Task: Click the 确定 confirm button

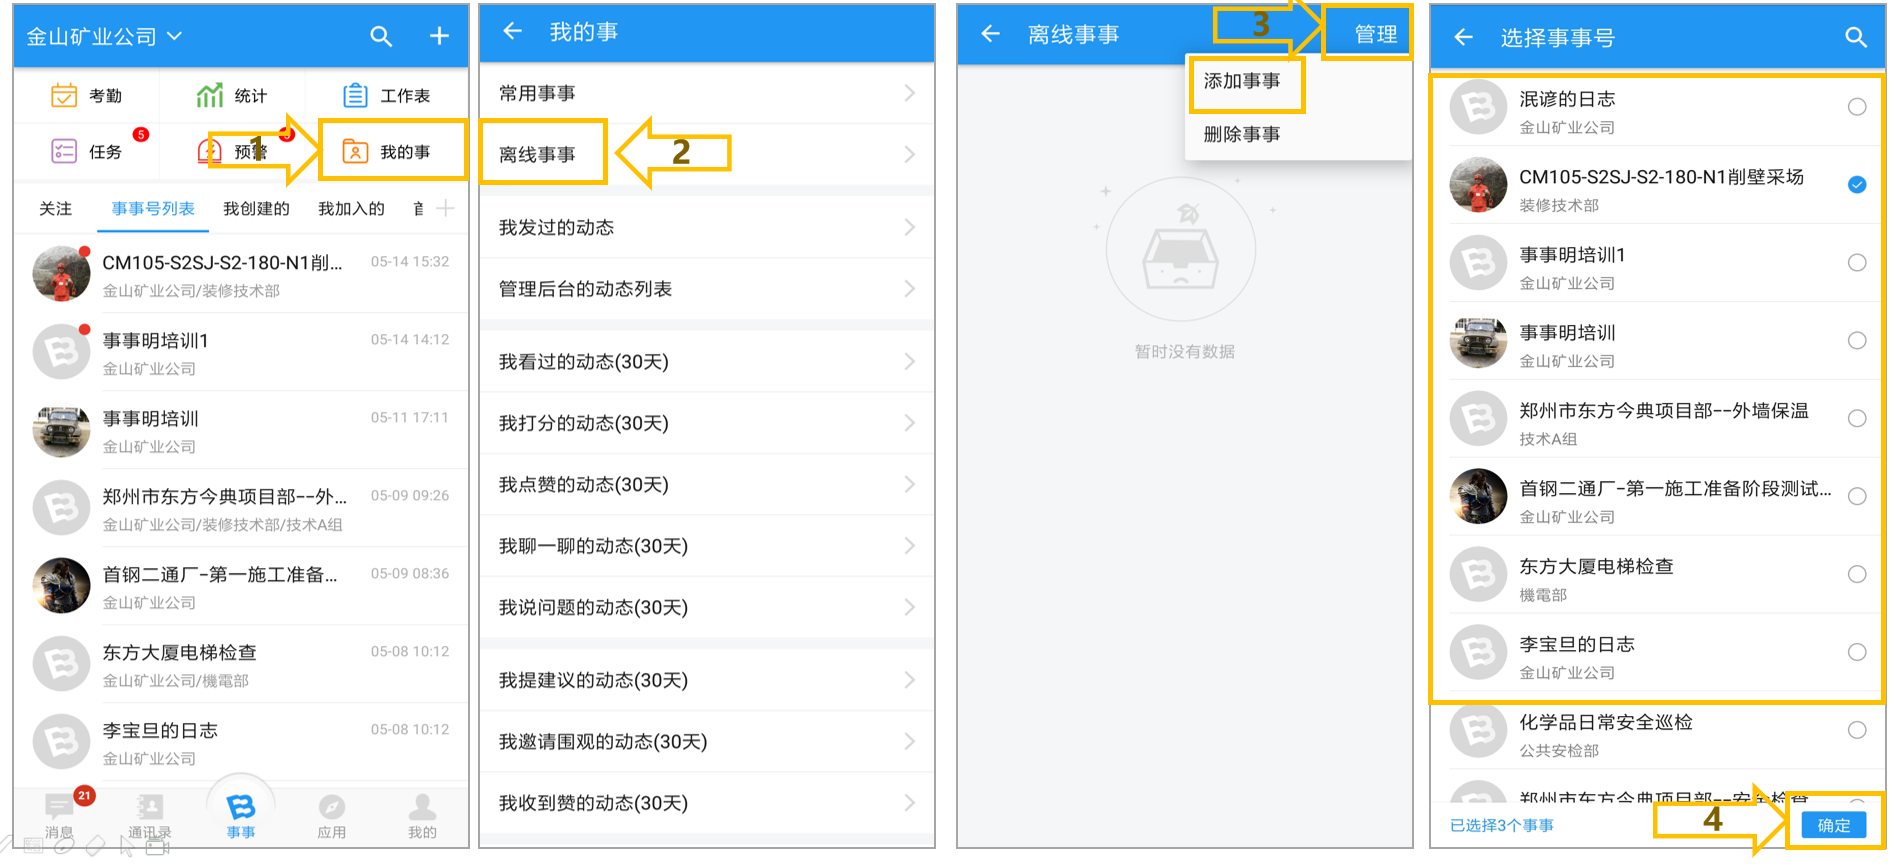Action: [x=1834, y=825]
